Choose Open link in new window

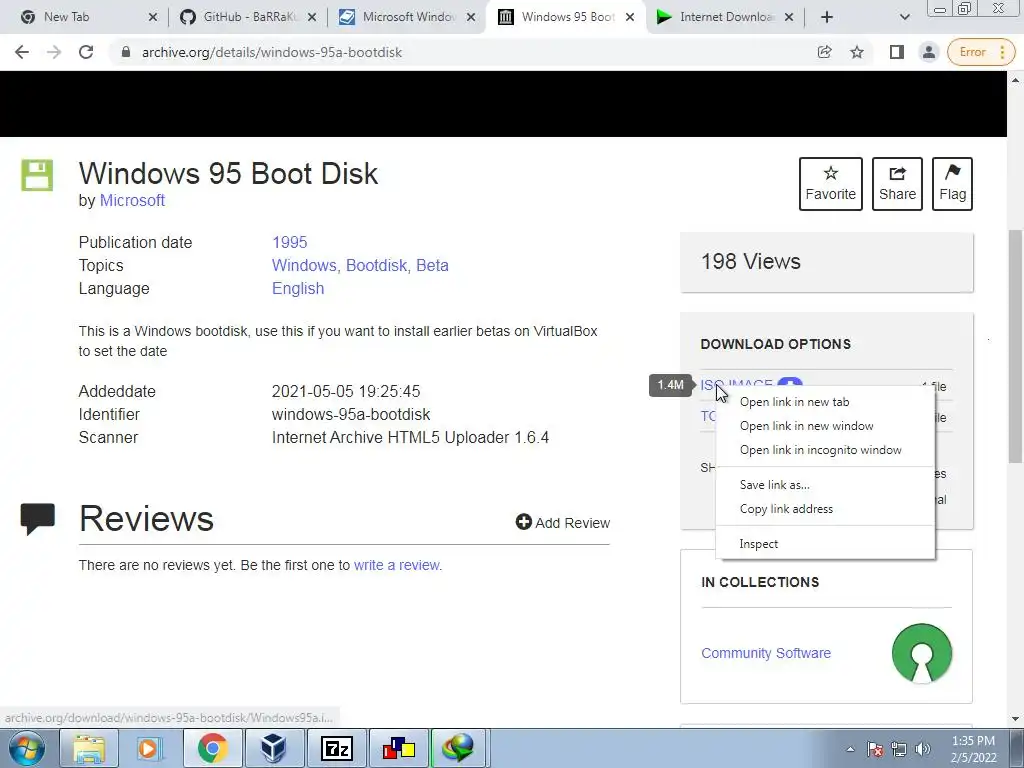pyautogui.click(x=825, y=426)
